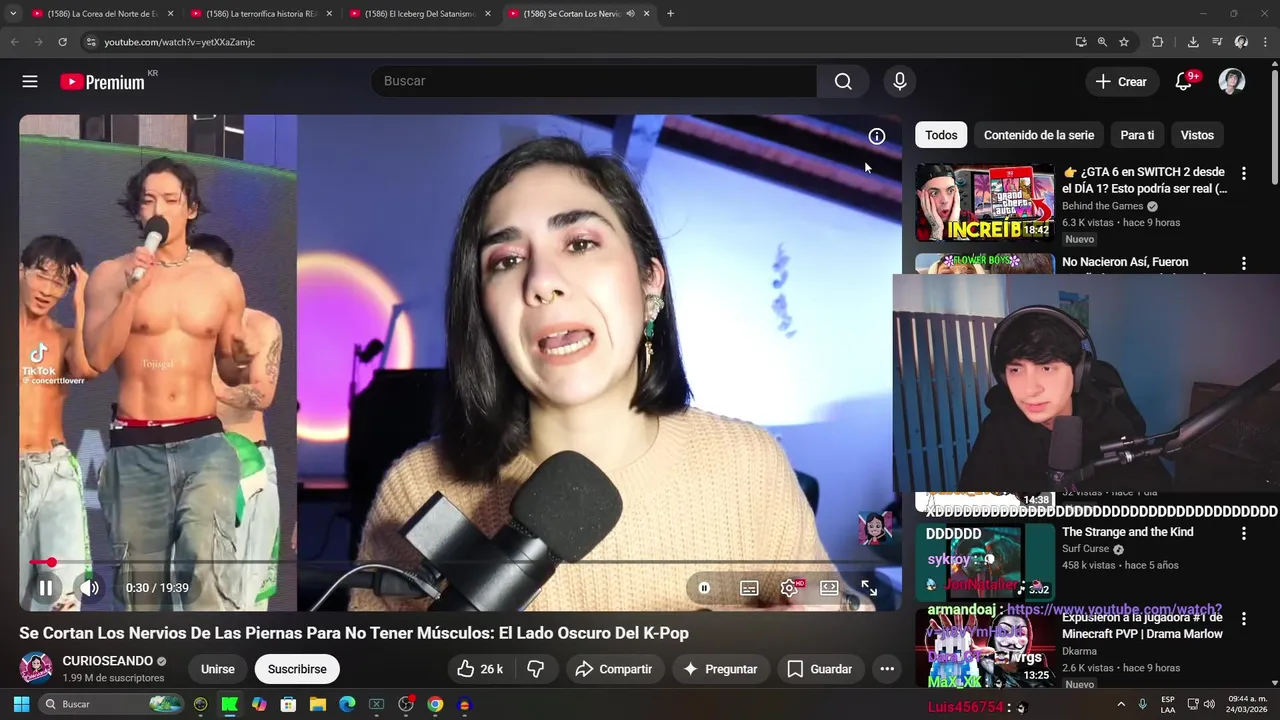Toggle subtitles in the player
The image size is (1280, 720).
pyautogui.click(x=749, y=588)
